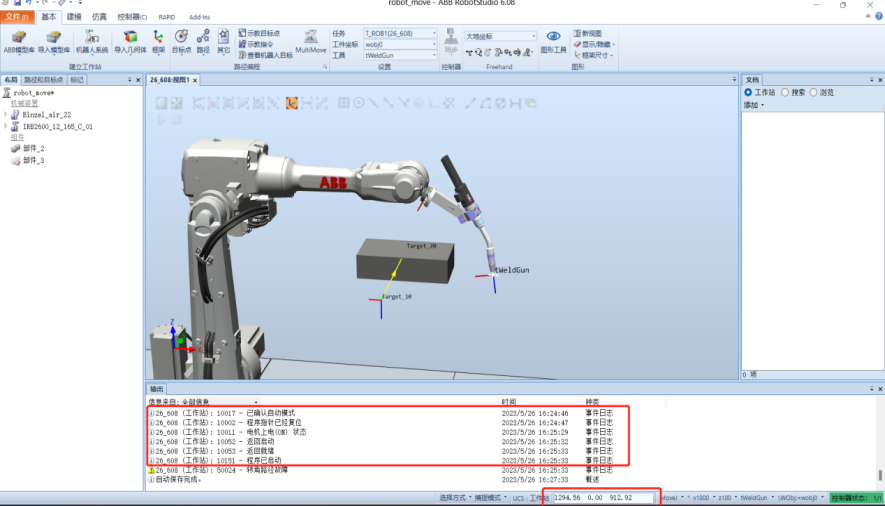Open the 选择方式 status bar dropdown
The height and width of the screenshot is (506, 885).
pos(455,498)
